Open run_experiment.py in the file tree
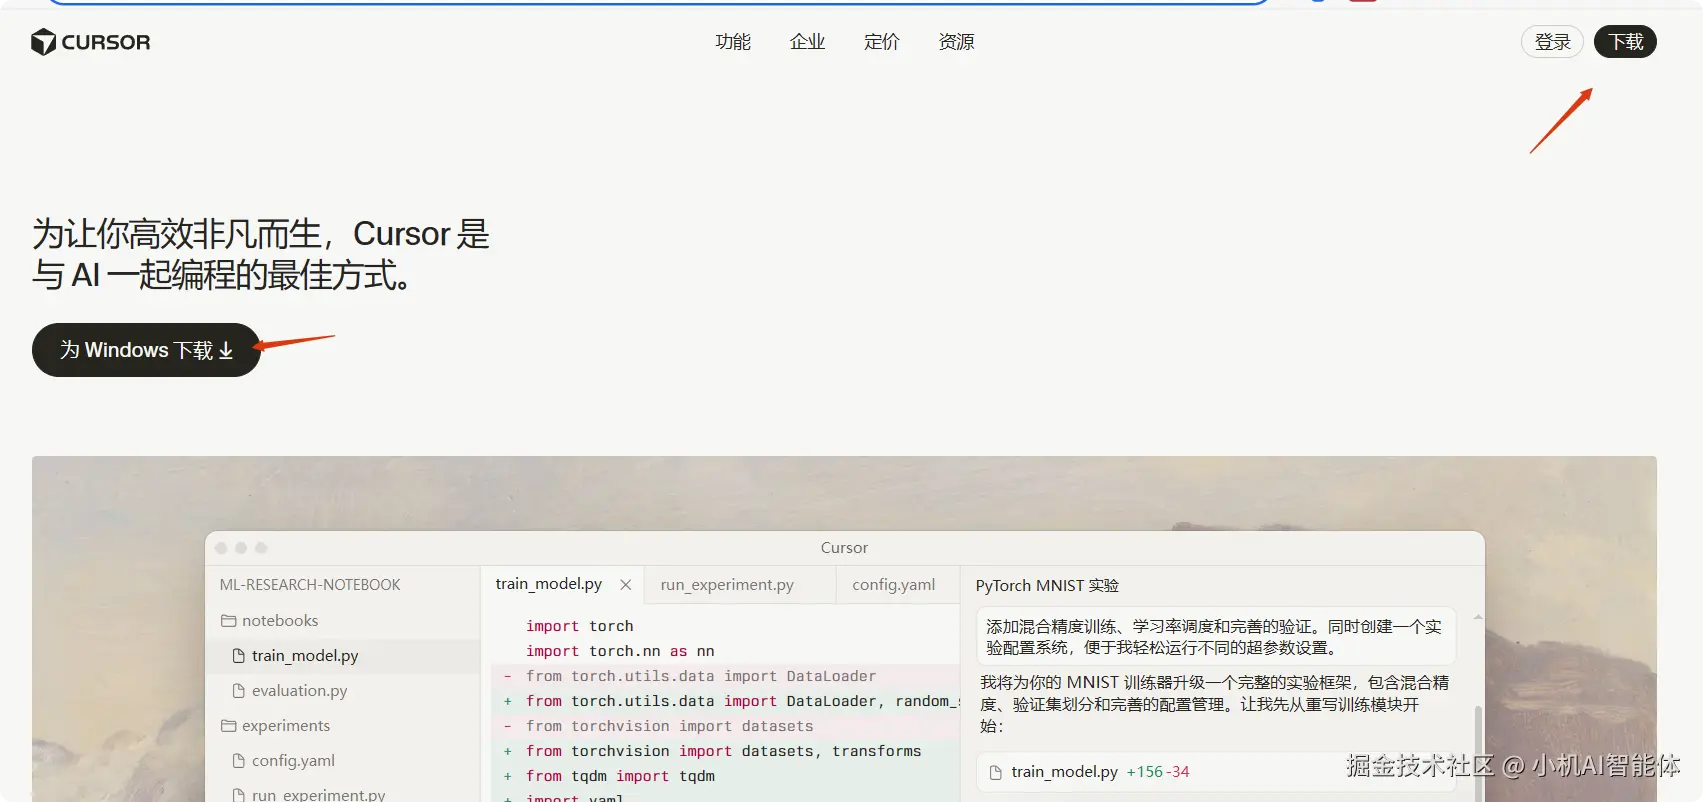This screenshot has width=1703, height=802. coord(318,795)
